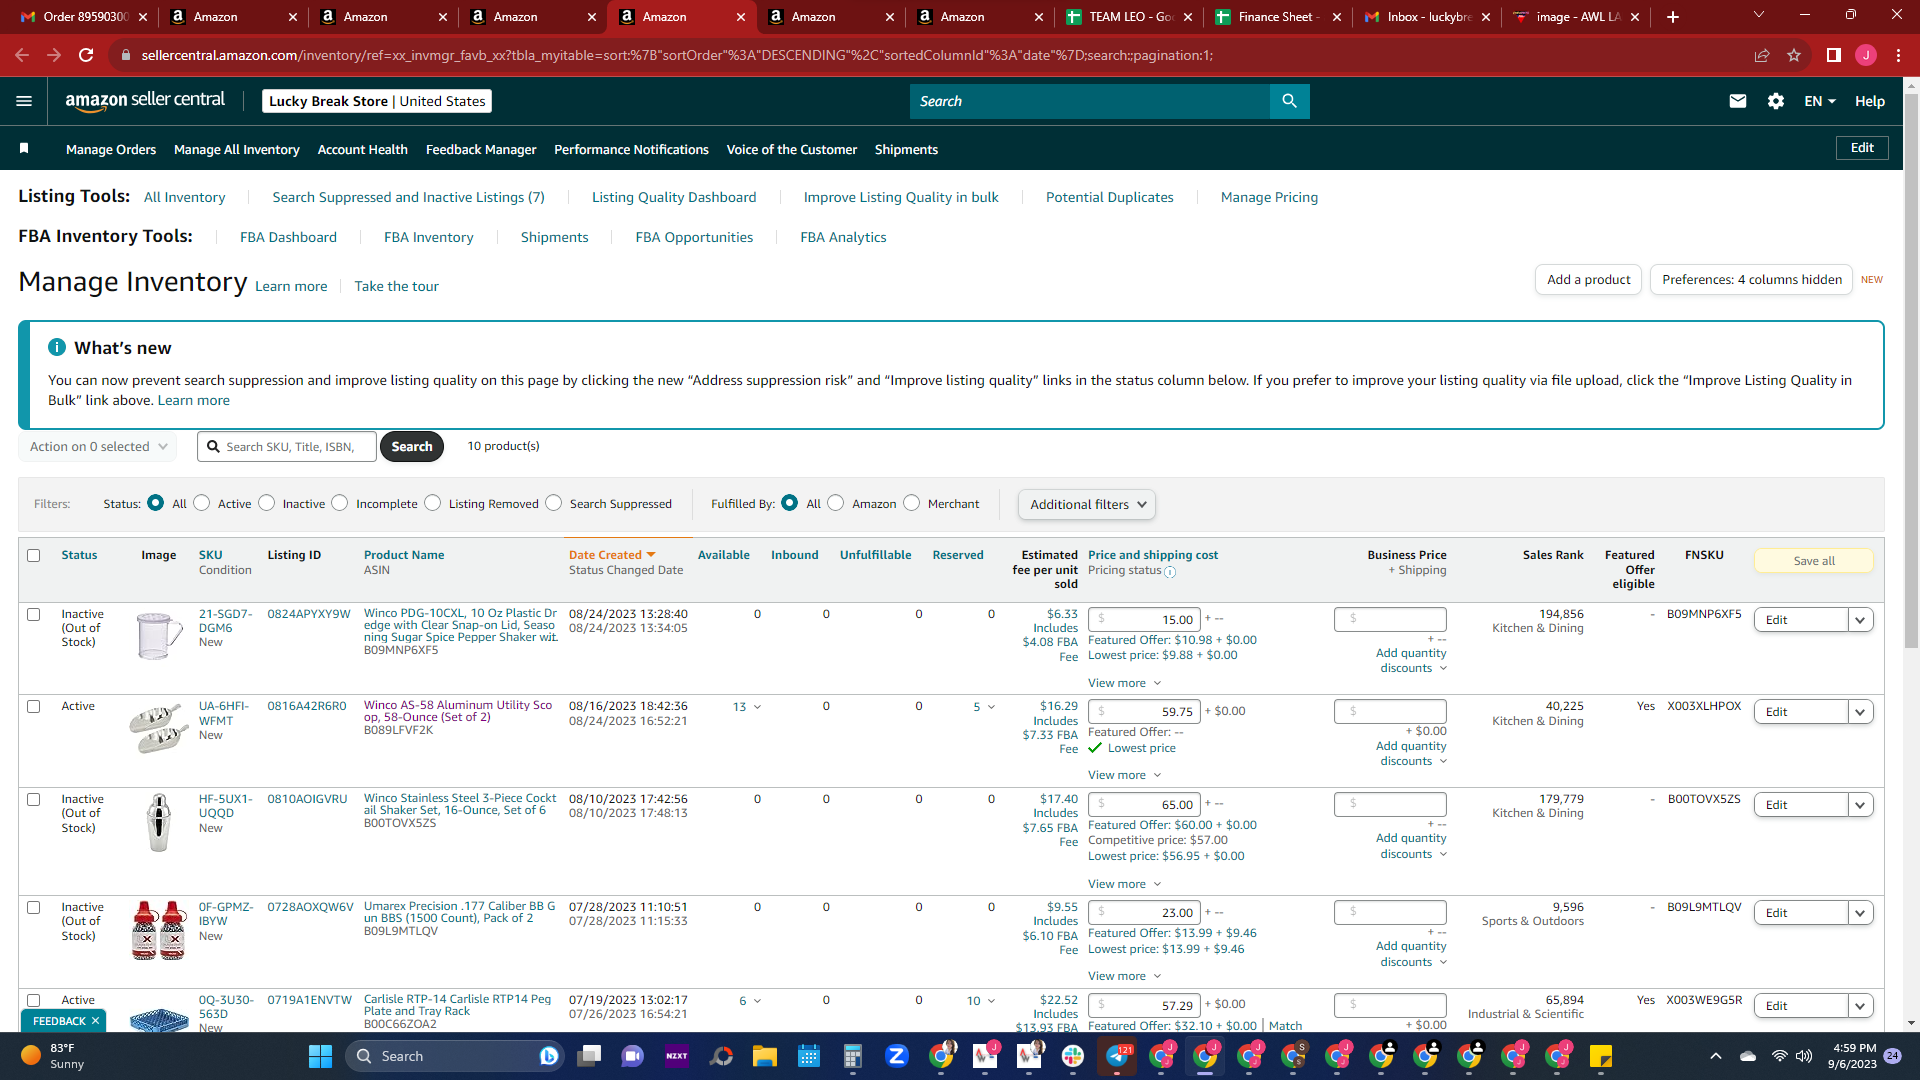Open the Slack app in the taskbar
Viewport: 1920px width, 1080px height.
[x=1073, y=1056]
